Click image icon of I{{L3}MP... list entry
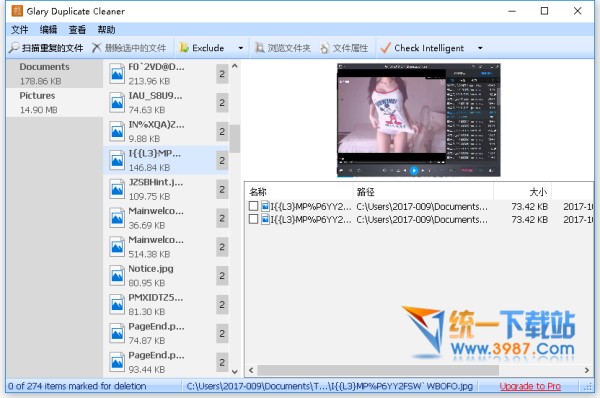The height and width of the screenshot is (398, 600). 117,160
